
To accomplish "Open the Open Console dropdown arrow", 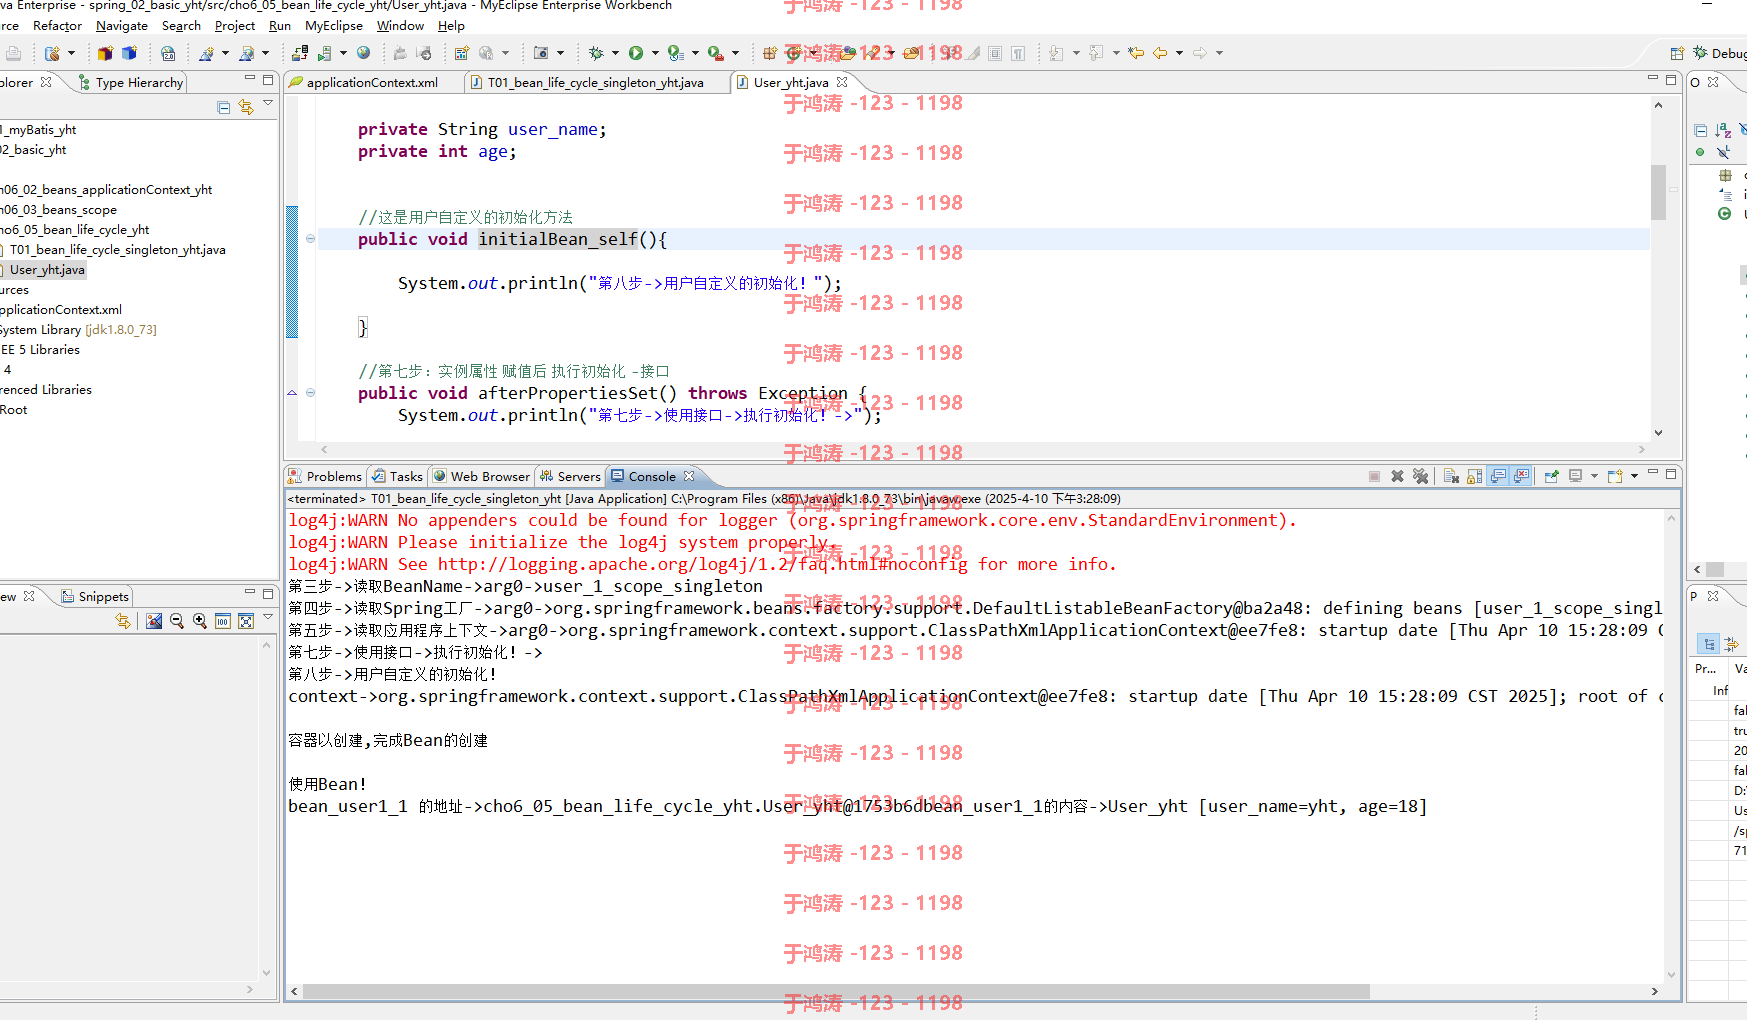I will (x=1634, y=477).
